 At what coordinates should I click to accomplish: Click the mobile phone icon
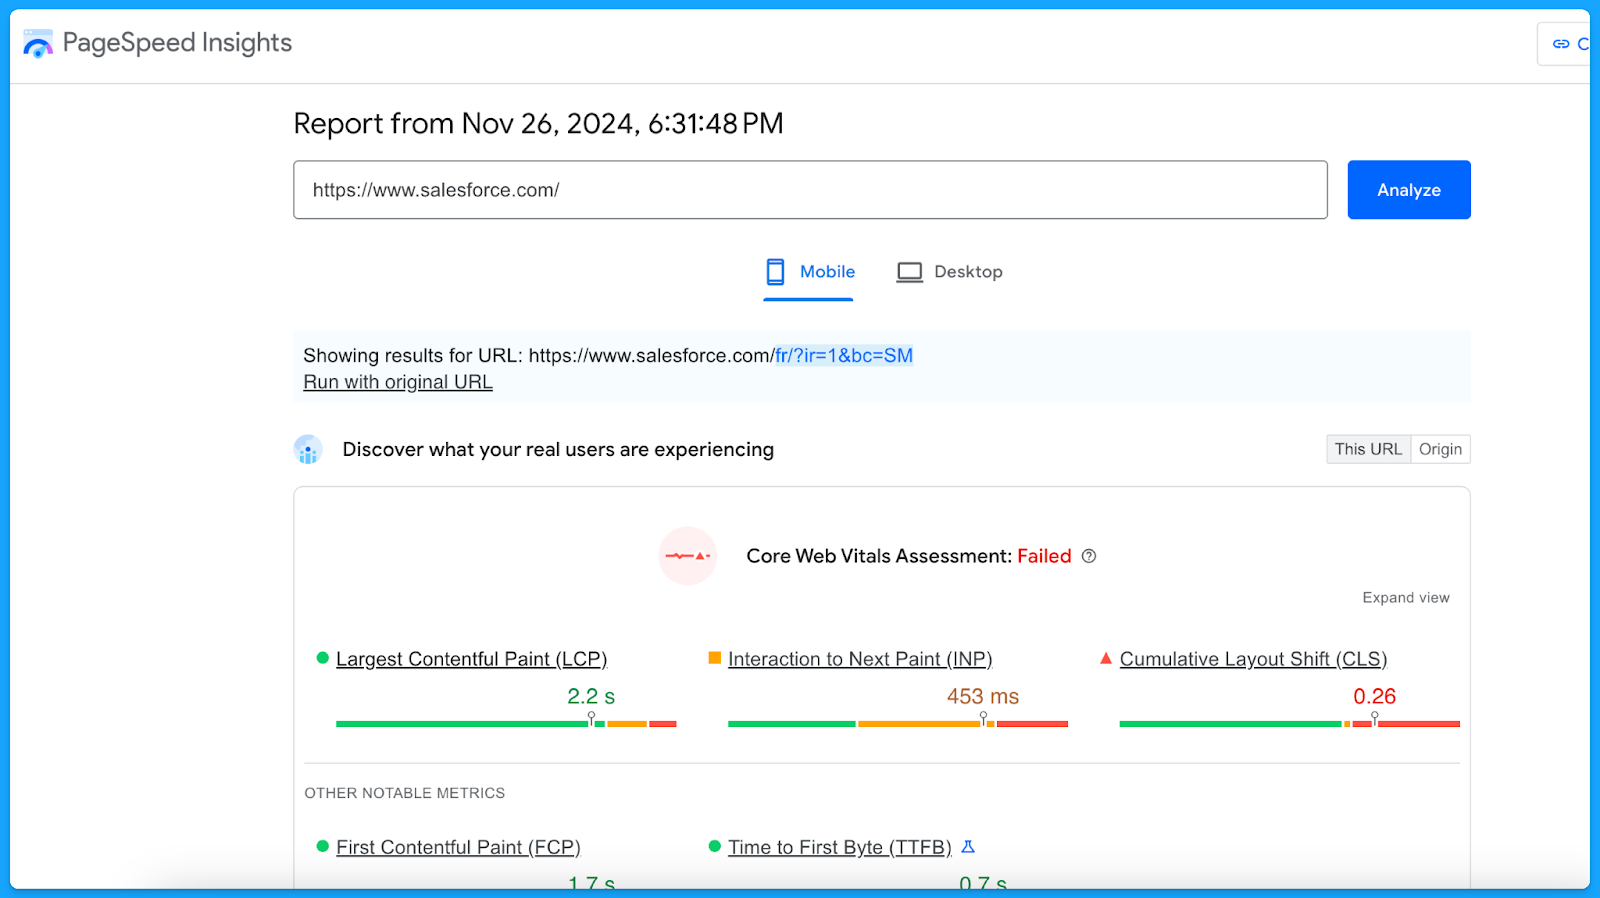pyautogui.click(x=775, y=272)
